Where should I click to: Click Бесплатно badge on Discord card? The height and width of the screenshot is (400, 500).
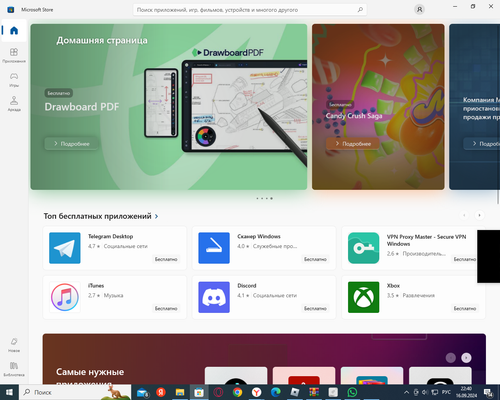[x=315, y=308]
